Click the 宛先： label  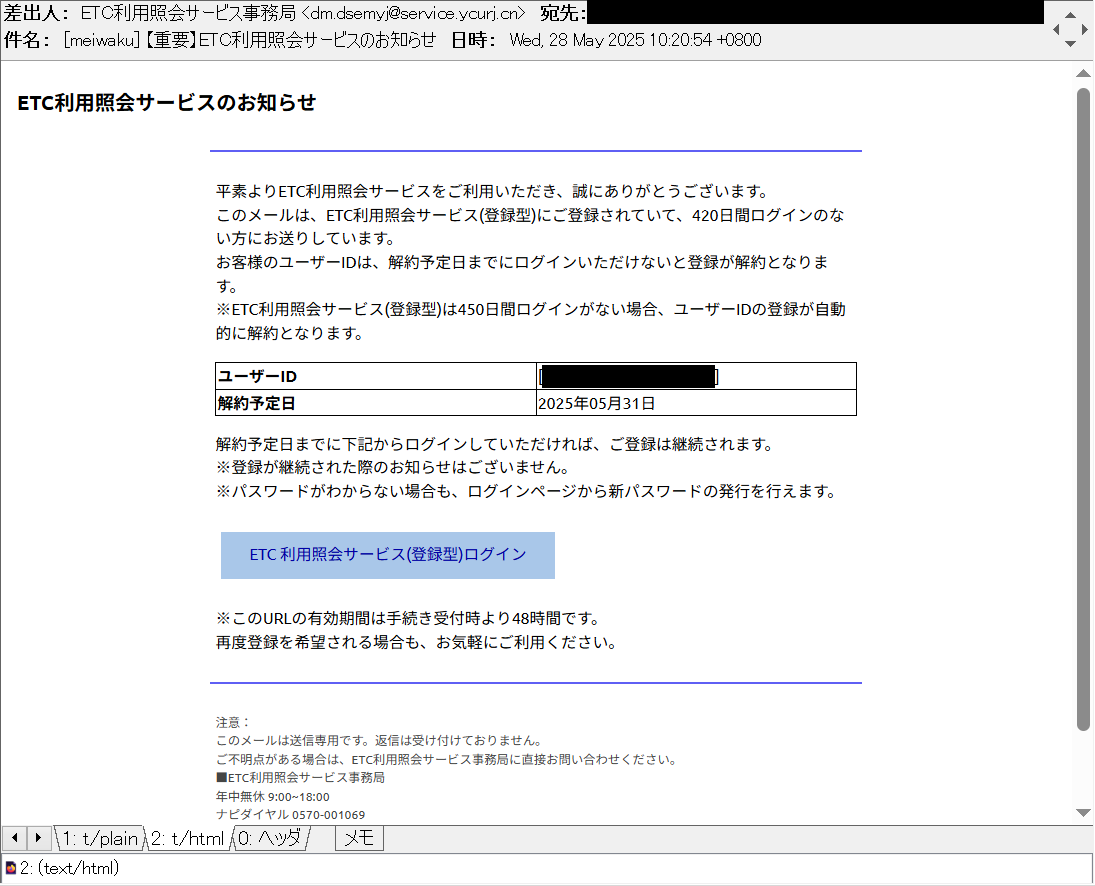(x=563, y=13)
